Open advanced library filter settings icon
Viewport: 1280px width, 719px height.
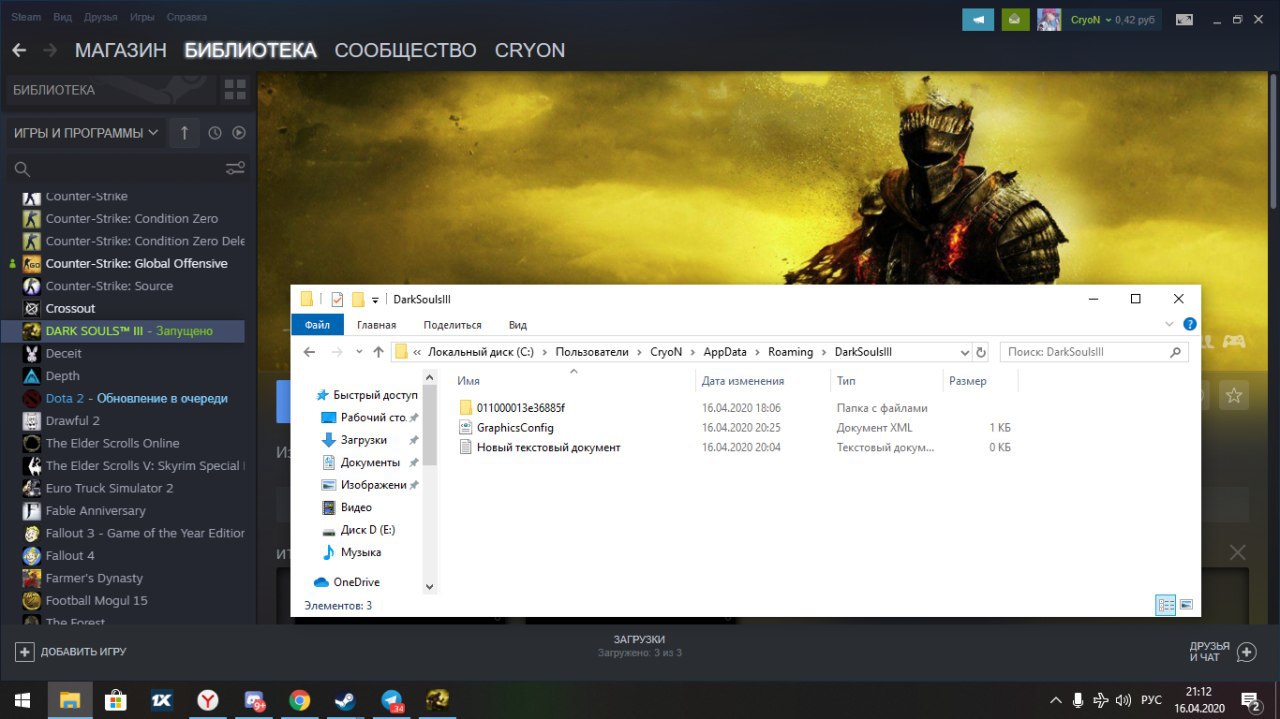tap(235, 168)
